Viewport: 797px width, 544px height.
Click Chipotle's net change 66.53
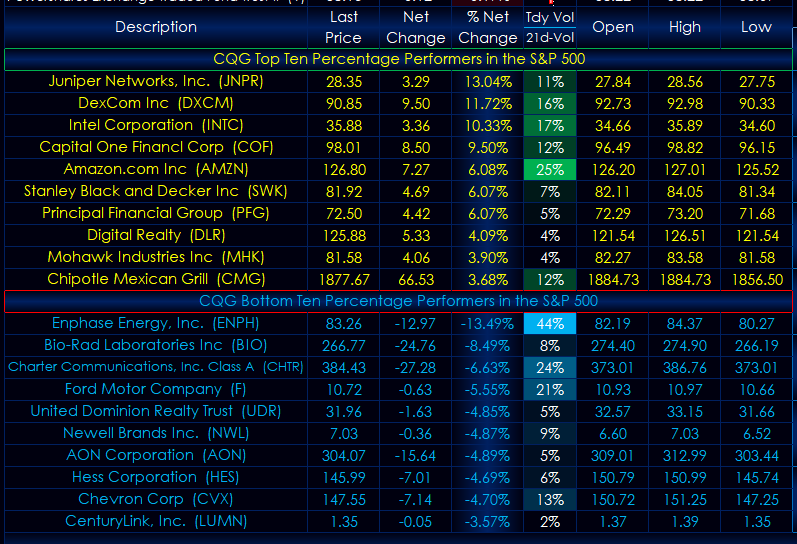[416, 279]
